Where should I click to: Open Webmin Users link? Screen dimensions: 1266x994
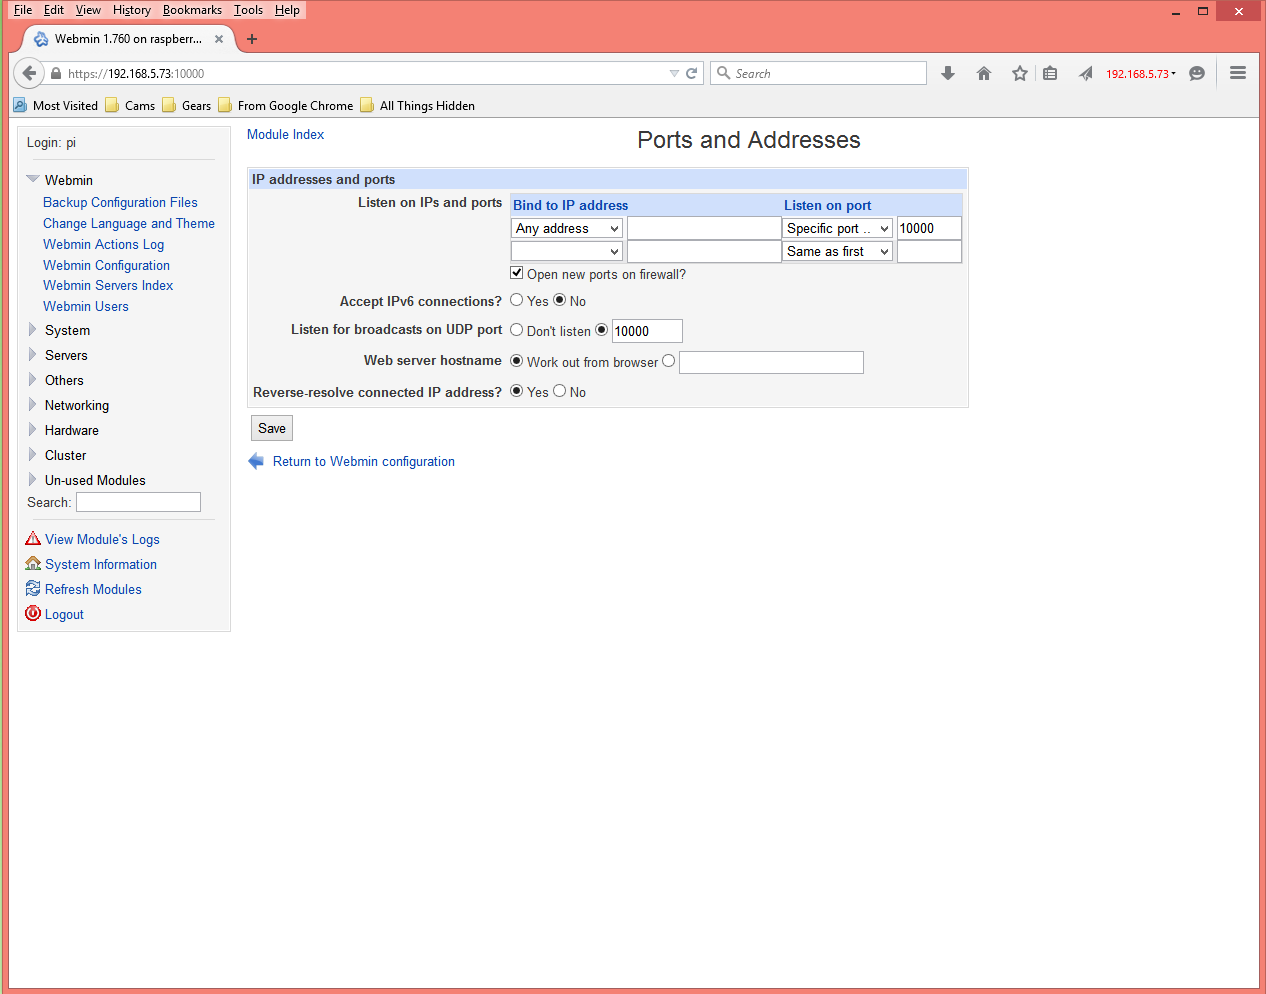pos(86,306)
